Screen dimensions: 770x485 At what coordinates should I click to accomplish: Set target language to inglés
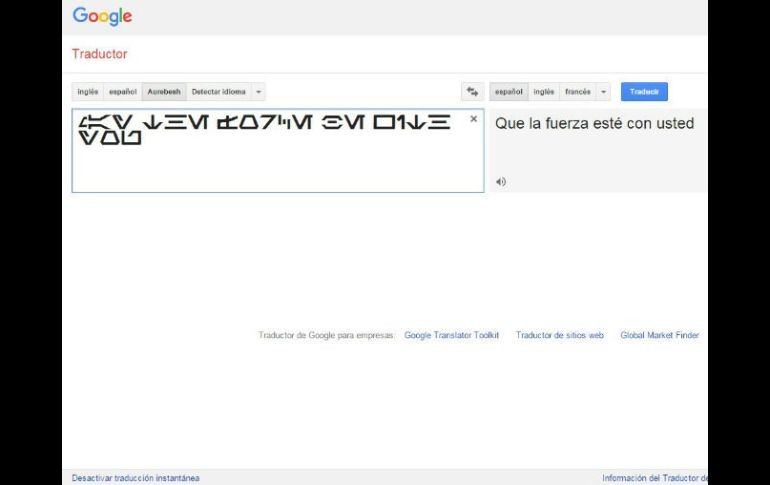[x=543, y=92]
